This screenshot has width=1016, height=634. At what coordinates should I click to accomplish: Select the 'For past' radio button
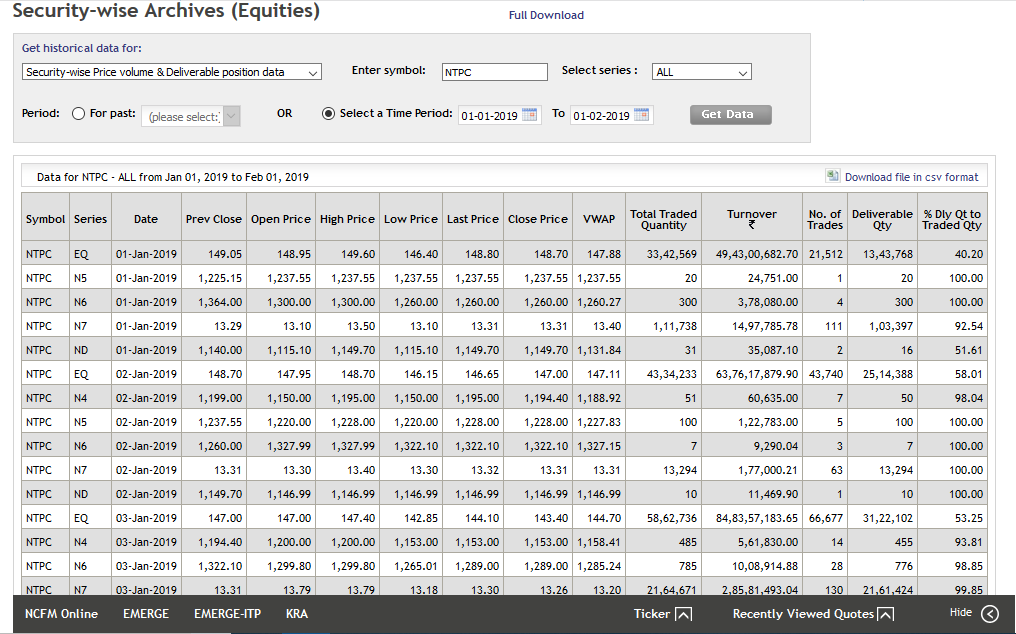pos(78,114)
